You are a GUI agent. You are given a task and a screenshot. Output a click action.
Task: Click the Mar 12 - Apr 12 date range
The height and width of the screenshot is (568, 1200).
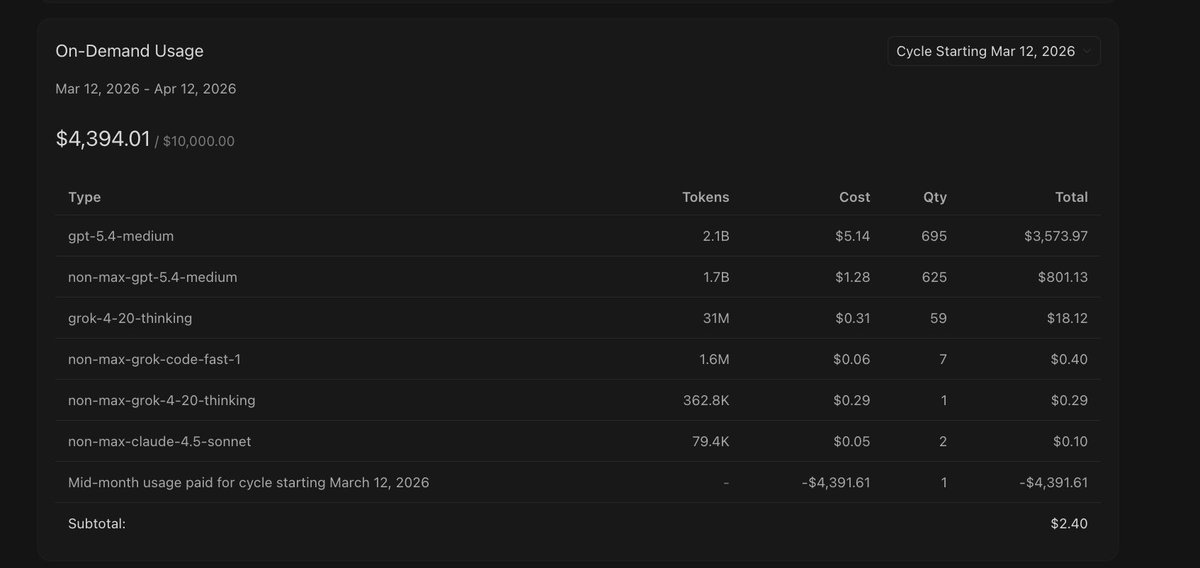tap(146, 89)
